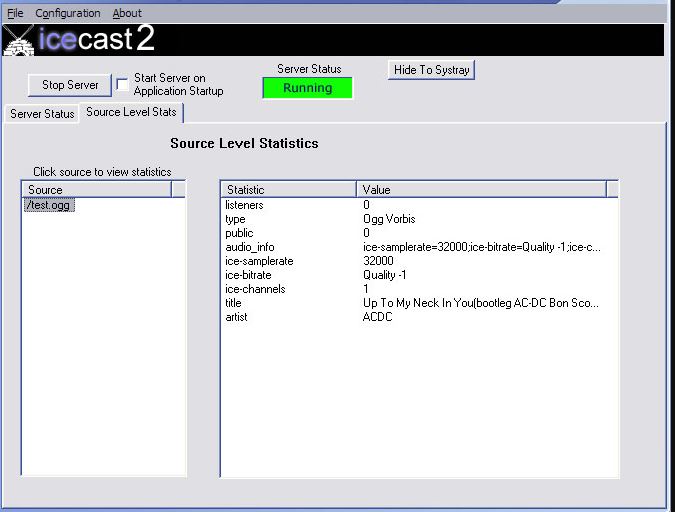Enable Start Server on Application Startup checkbox
The width and height of the screenshot is (675, 512).
(x=123, y=84)
